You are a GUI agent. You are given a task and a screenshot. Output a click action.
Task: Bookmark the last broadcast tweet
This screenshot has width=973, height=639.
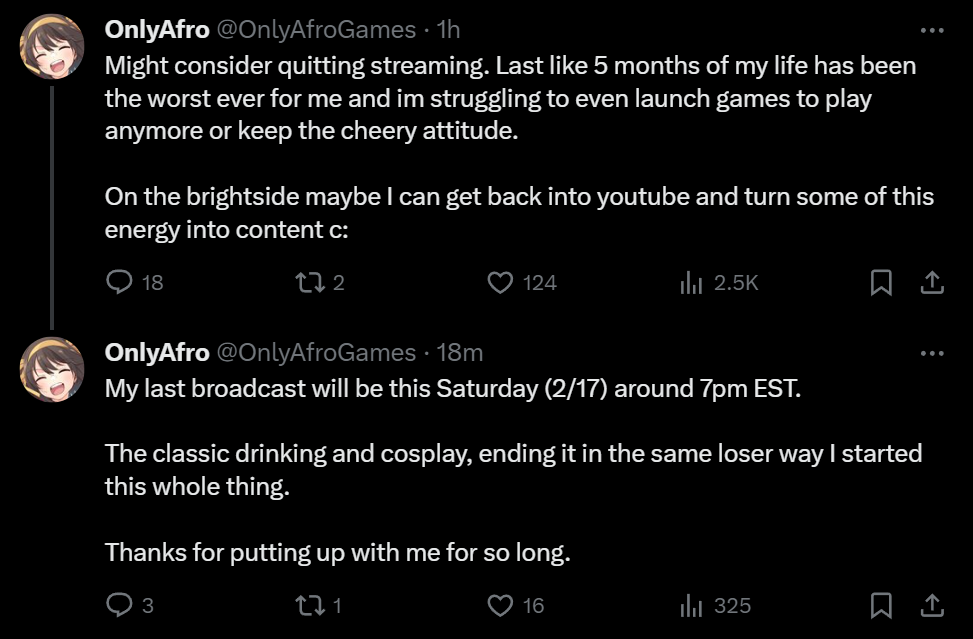pos(881,605)
